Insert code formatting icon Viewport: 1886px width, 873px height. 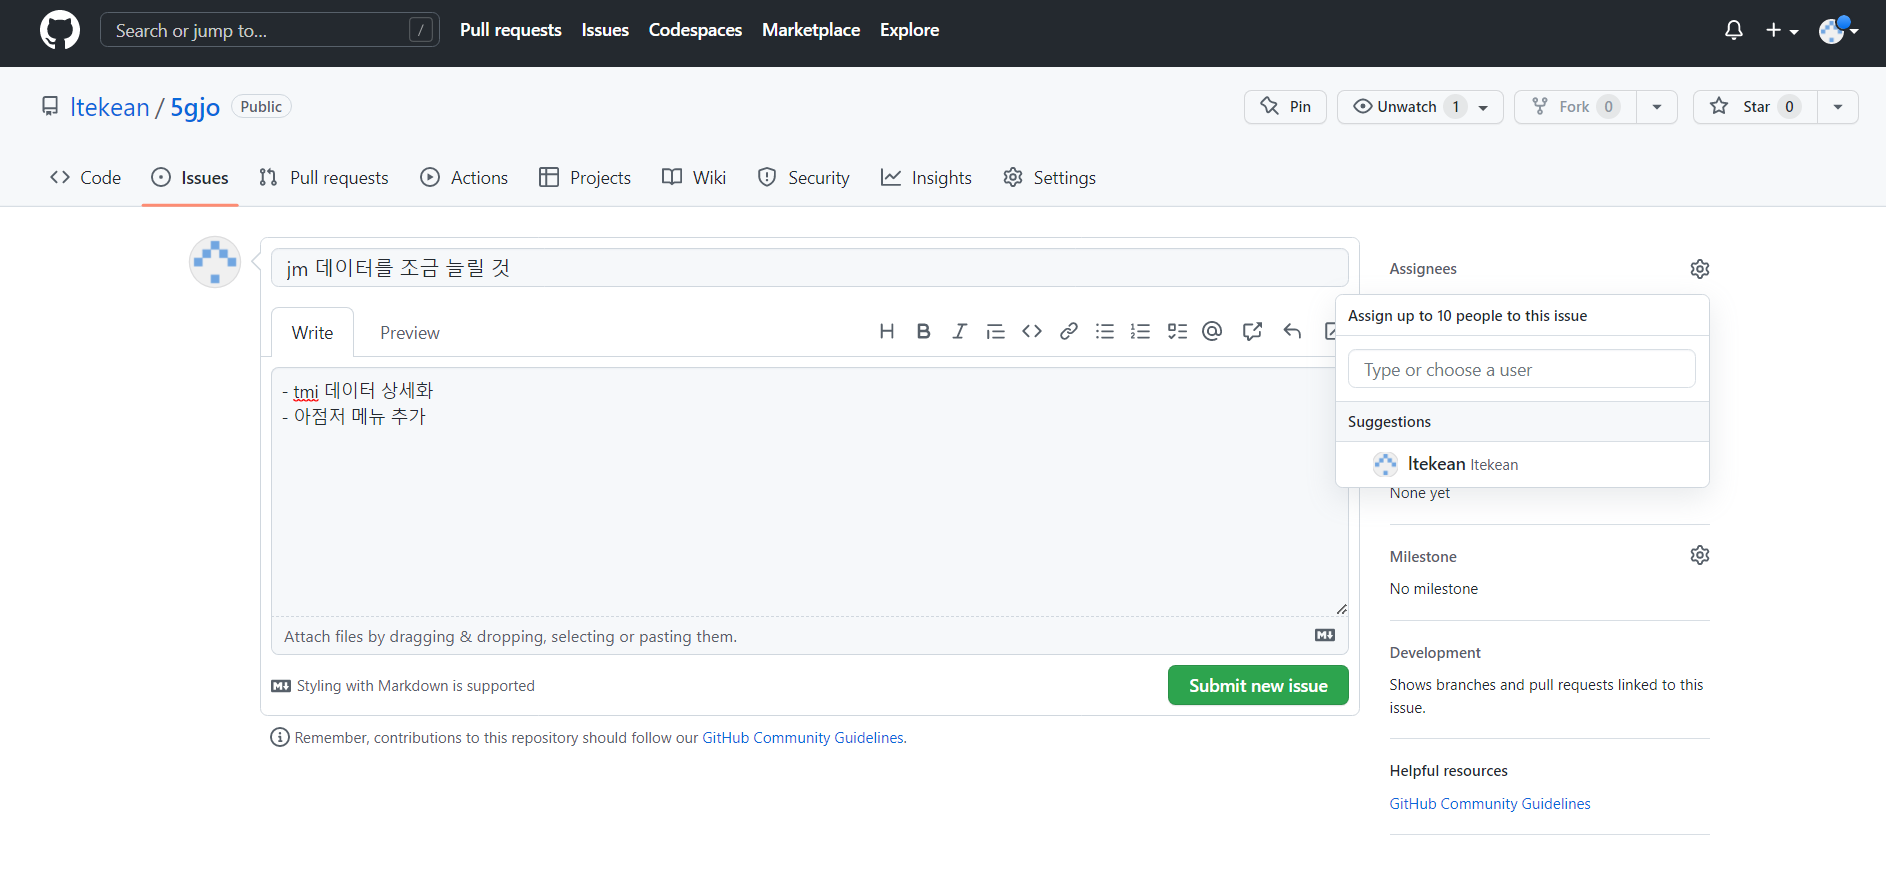tap(1032, 331)
